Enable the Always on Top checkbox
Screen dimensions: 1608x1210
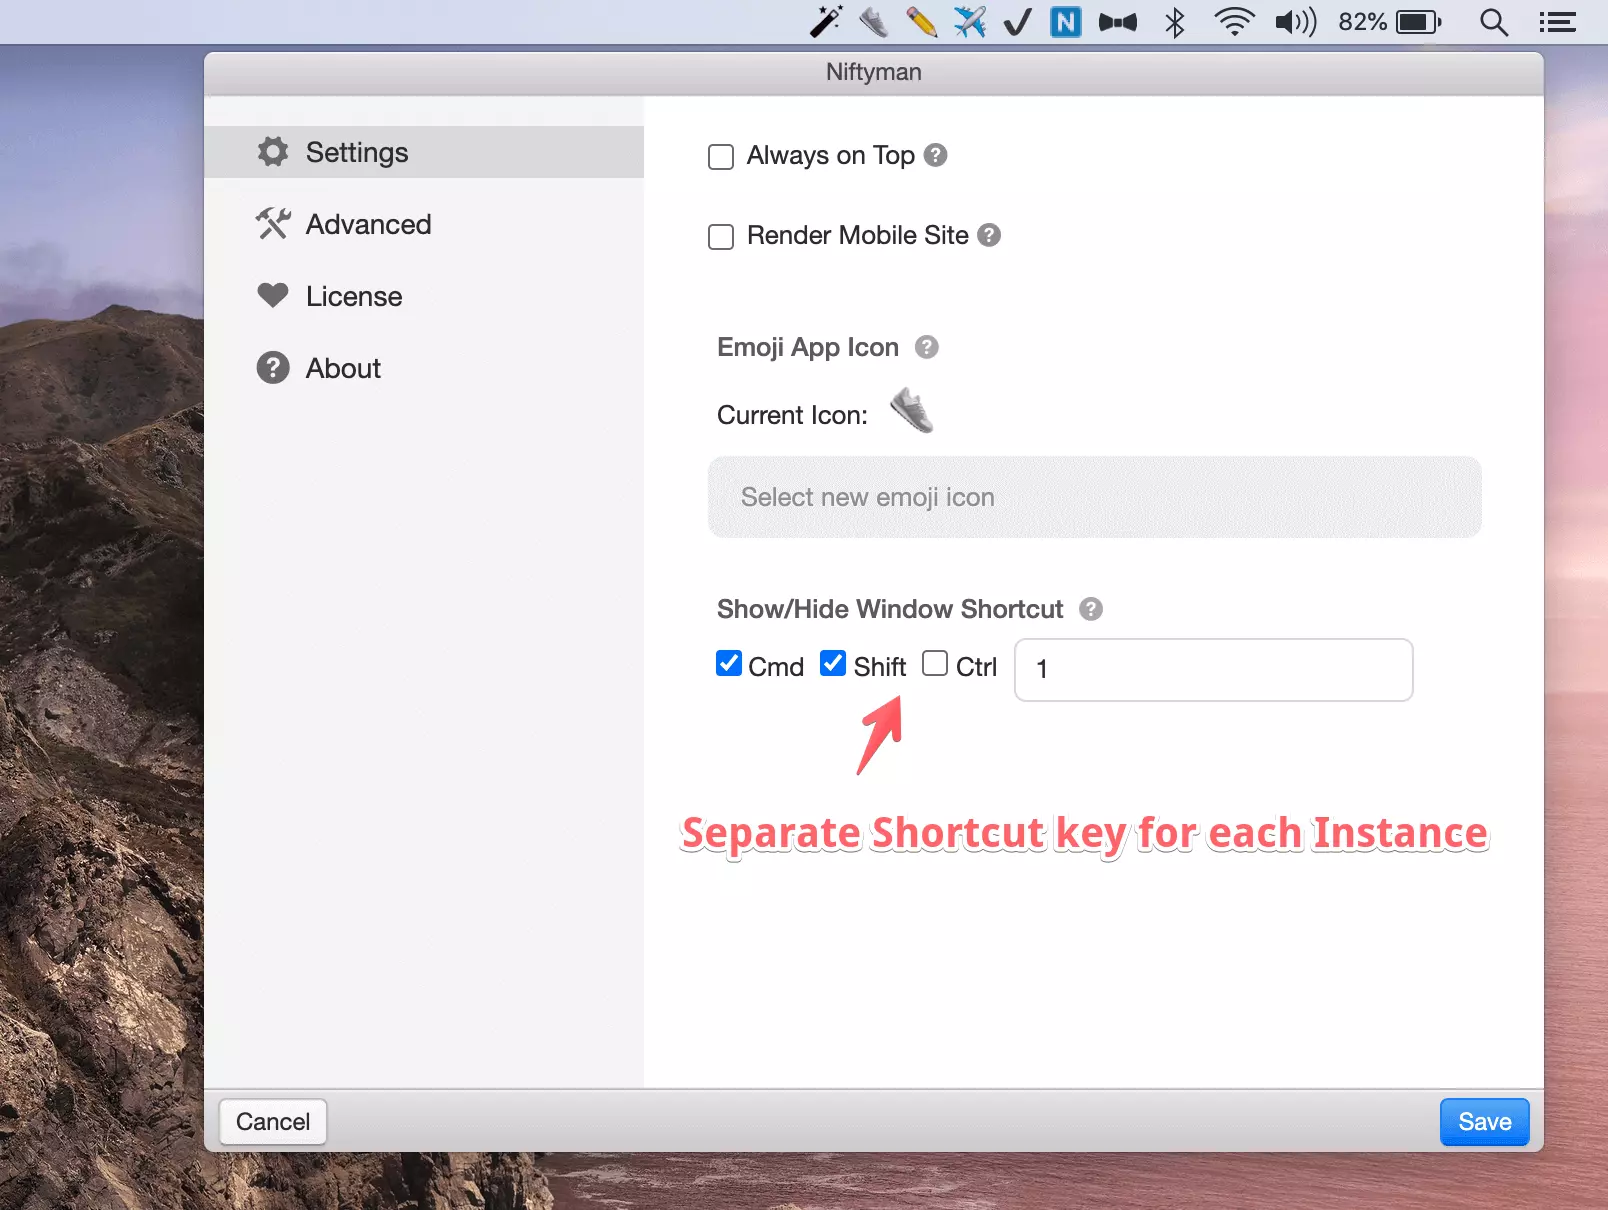click(x=720, y=156)
